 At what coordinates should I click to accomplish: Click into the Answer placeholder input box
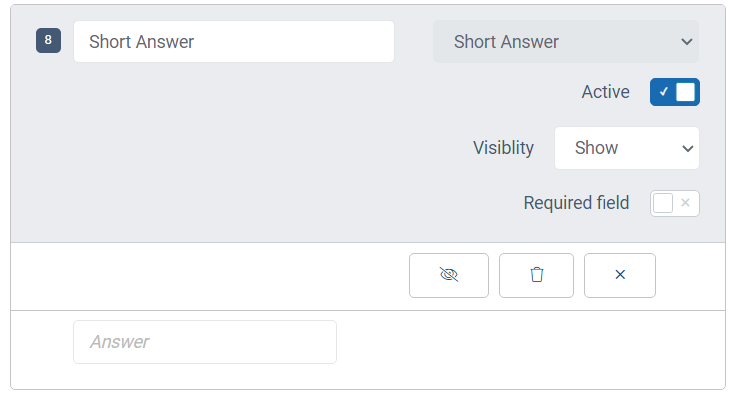click(x=205, y=342)
